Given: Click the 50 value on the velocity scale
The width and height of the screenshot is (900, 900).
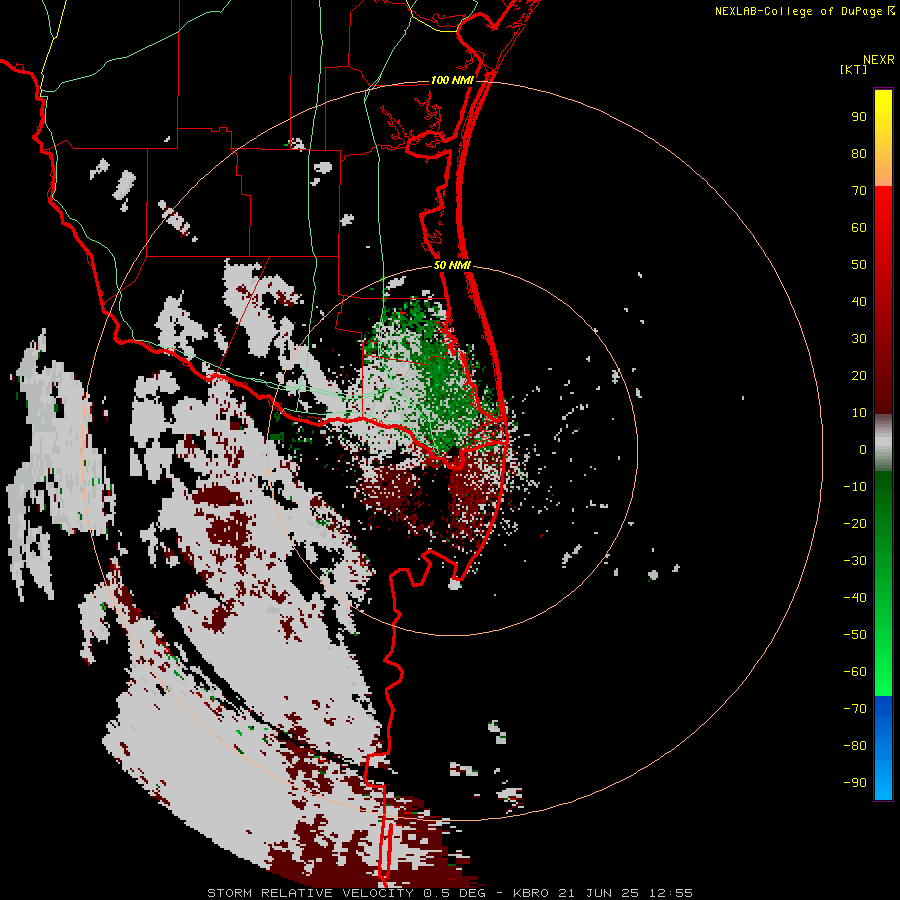Looking at the screenshot, I should (859, 265).
